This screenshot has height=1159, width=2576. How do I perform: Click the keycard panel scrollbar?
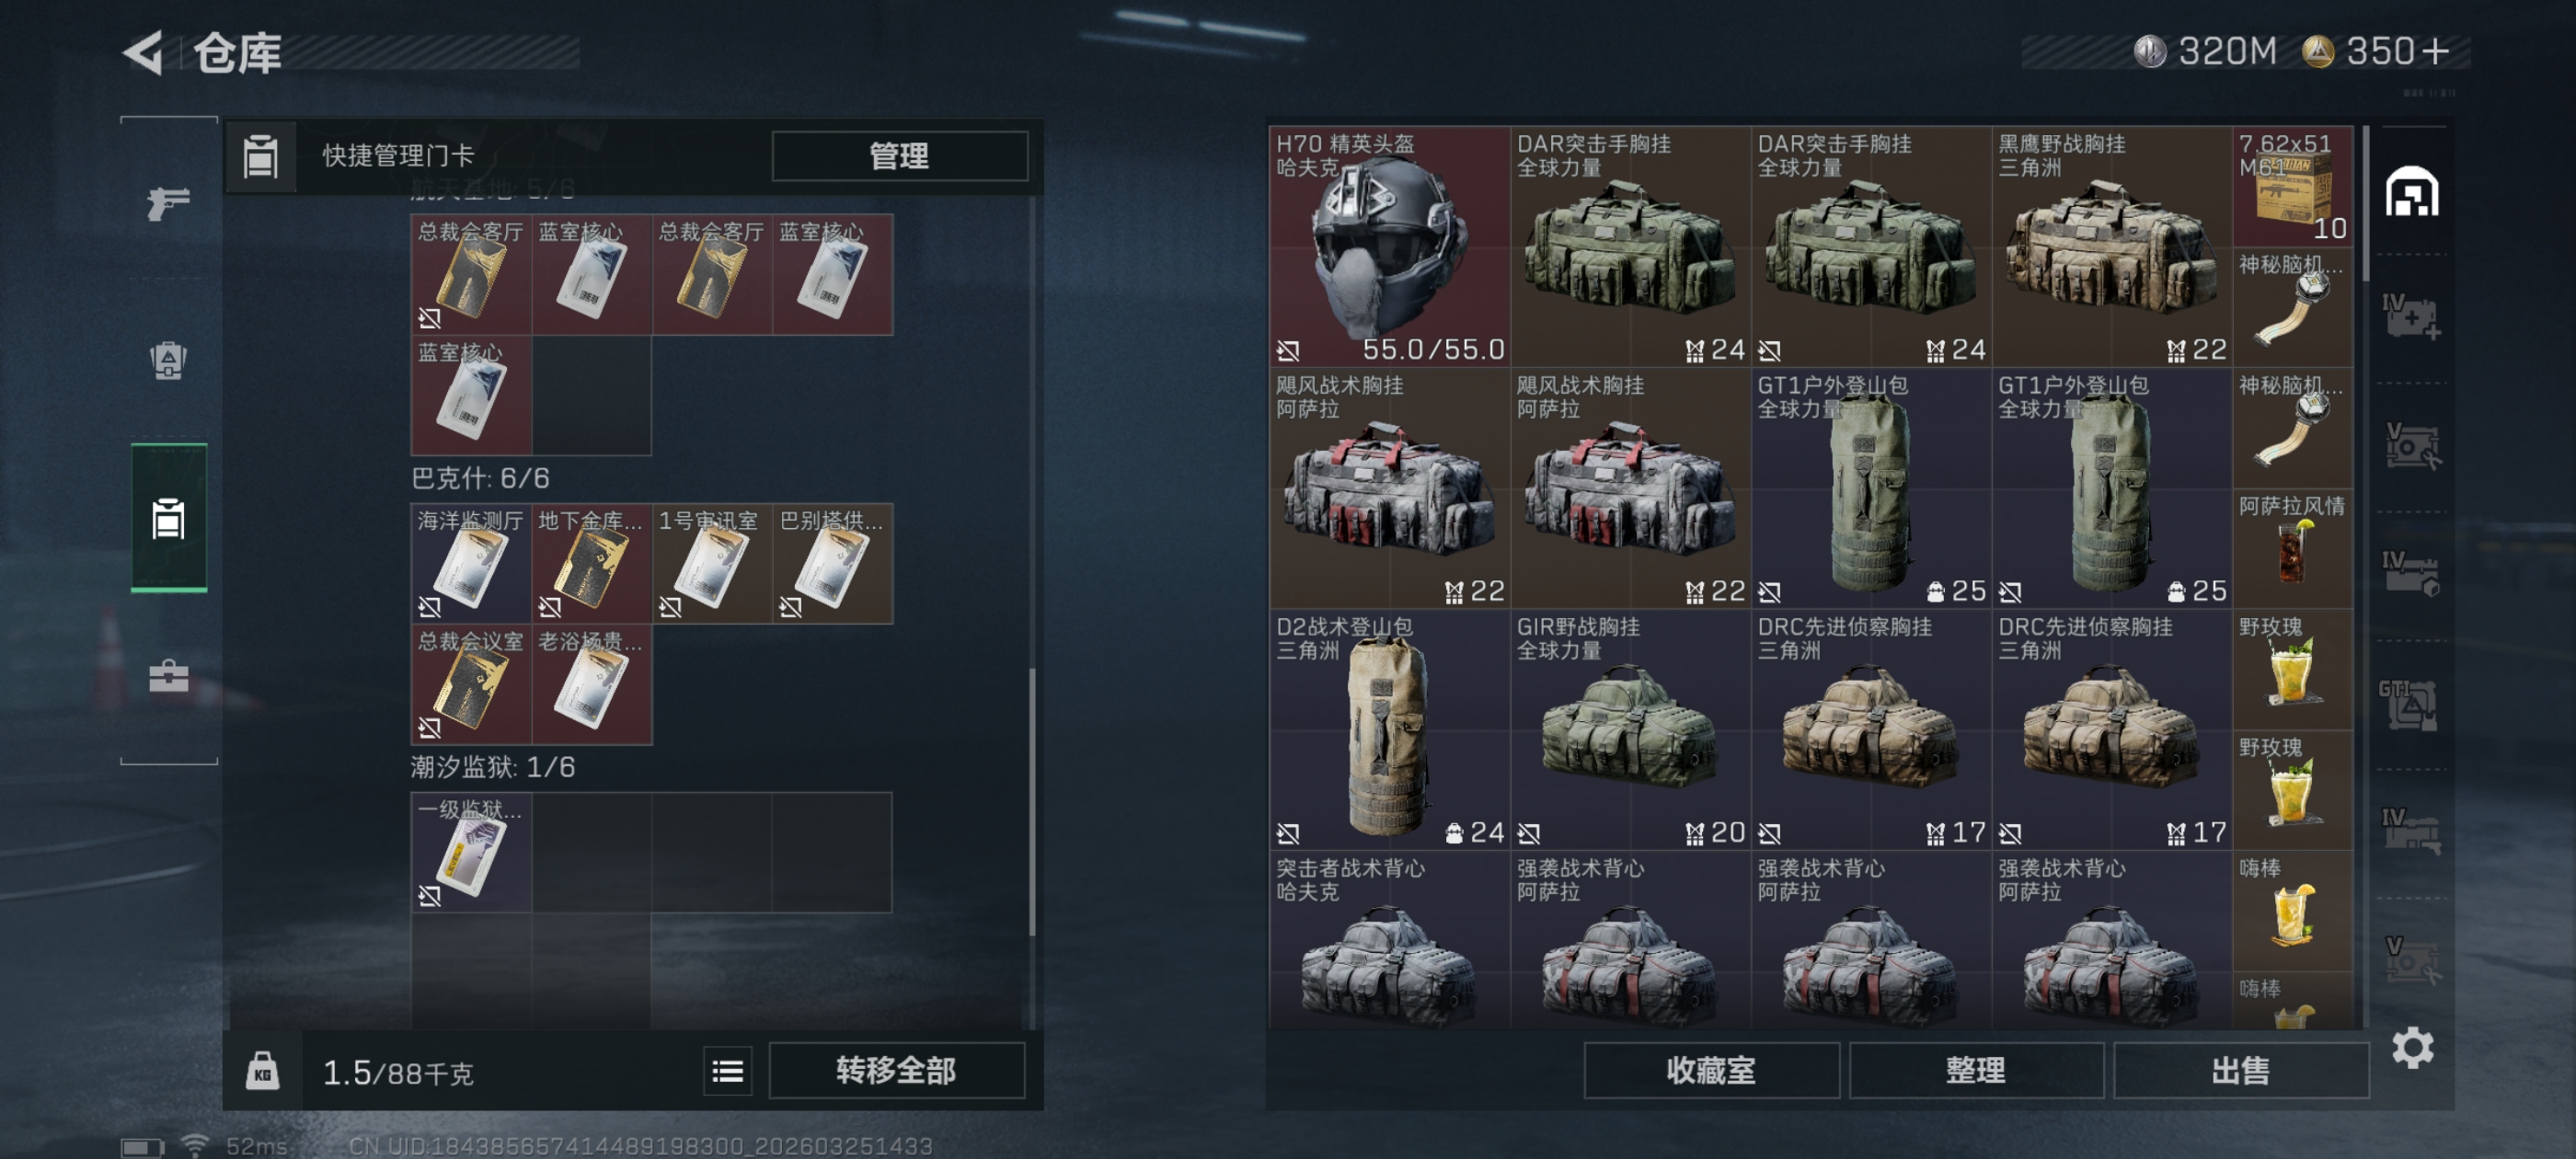point(1032,802)
